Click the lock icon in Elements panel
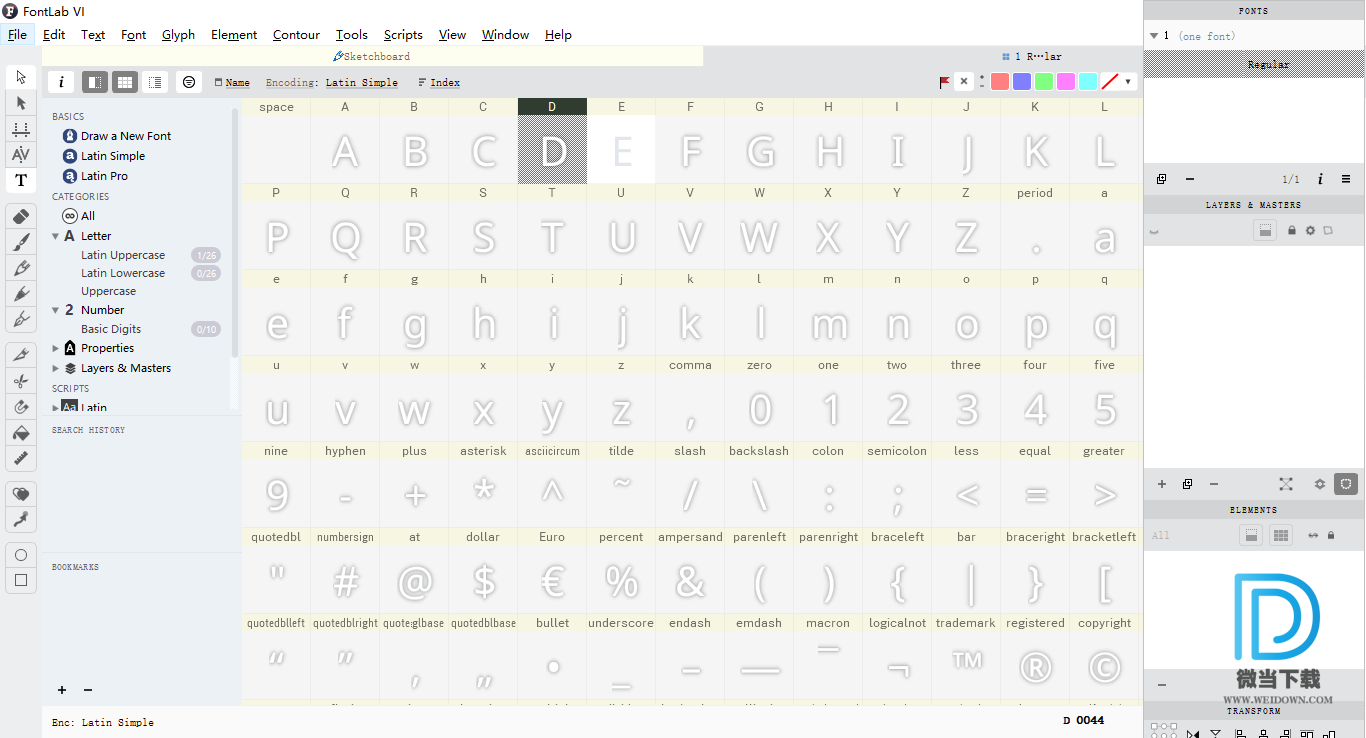The width and height of the screenshot is (1366, 738). [1331, 536]
